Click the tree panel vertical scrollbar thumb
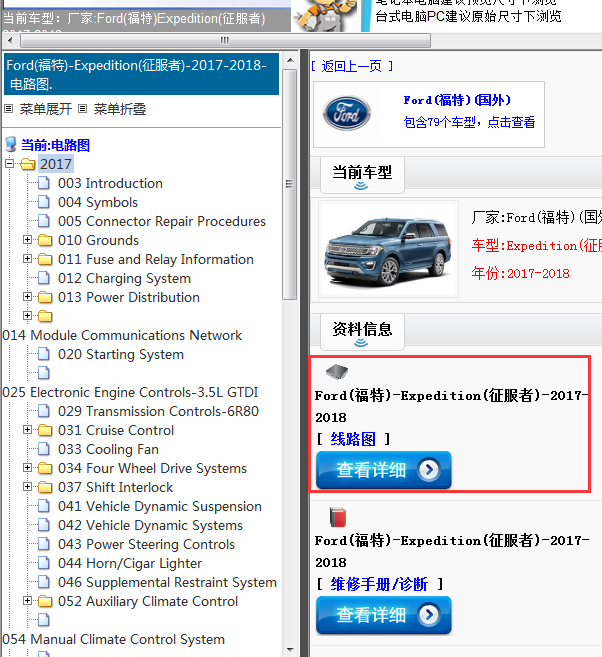Image resolution: width=602 pixels, height=657 pixels. click(x=289, y=184)
